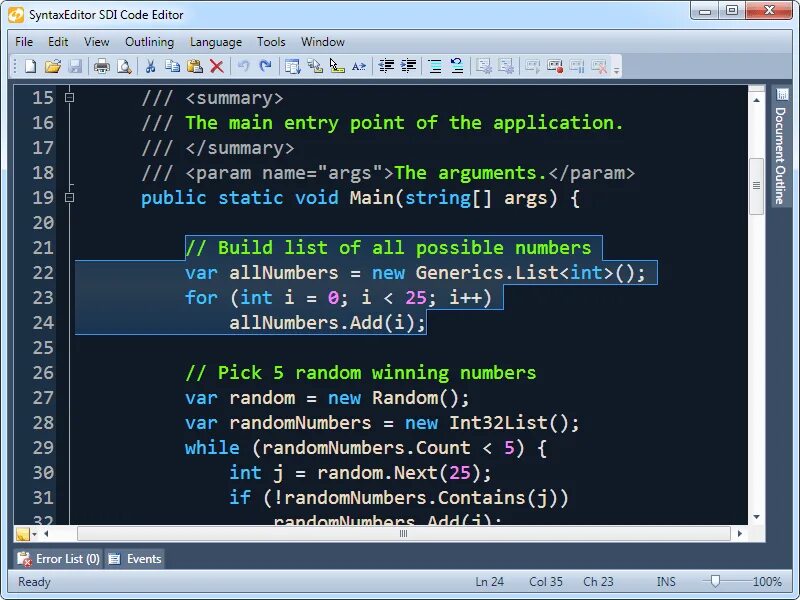This screenshot has width=800, height=600.
Task: Click 'Int32List' on line 28
Action: 498,422
